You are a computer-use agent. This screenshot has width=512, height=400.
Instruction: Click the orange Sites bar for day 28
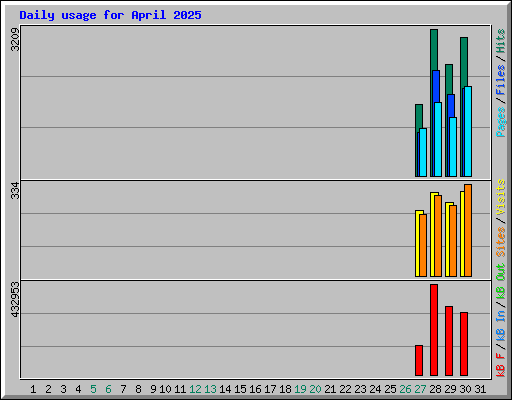[438, 236]
